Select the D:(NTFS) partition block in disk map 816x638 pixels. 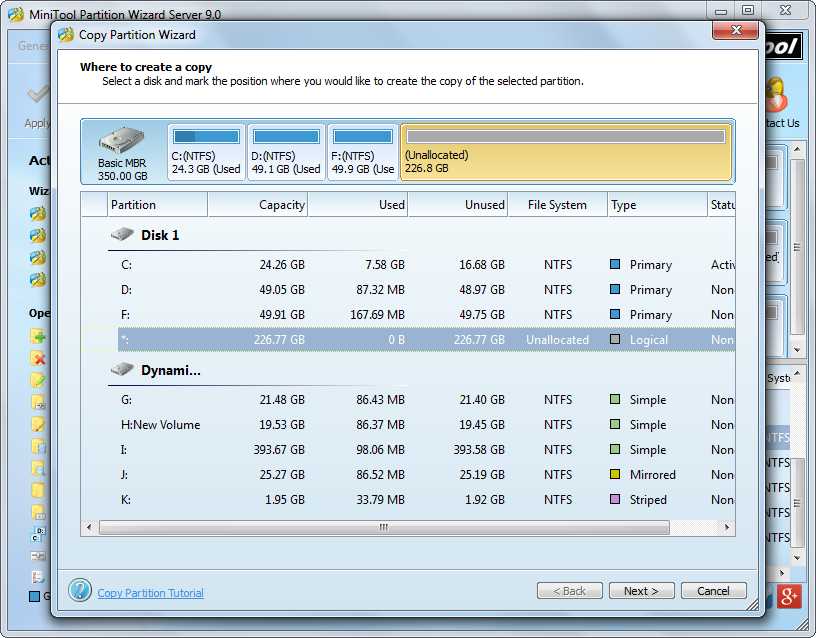(286, 152)
